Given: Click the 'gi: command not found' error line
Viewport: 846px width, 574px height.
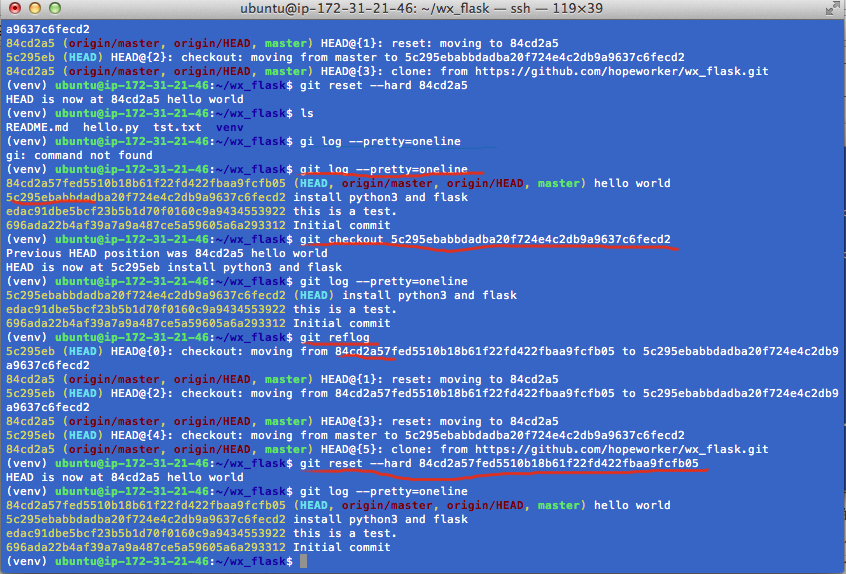Looking at the screenshot, I should pyautogui.click(x=79, y=155).
